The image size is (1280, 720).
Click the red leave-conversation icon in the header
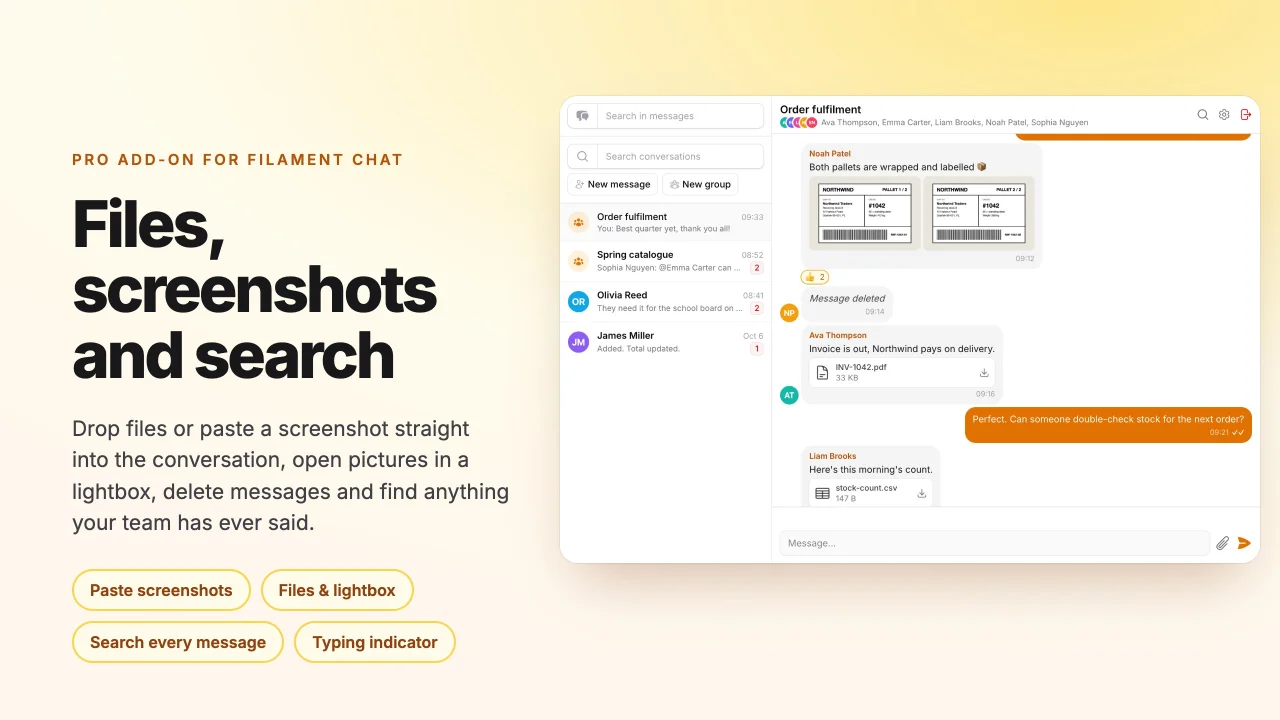point(1246,115)
